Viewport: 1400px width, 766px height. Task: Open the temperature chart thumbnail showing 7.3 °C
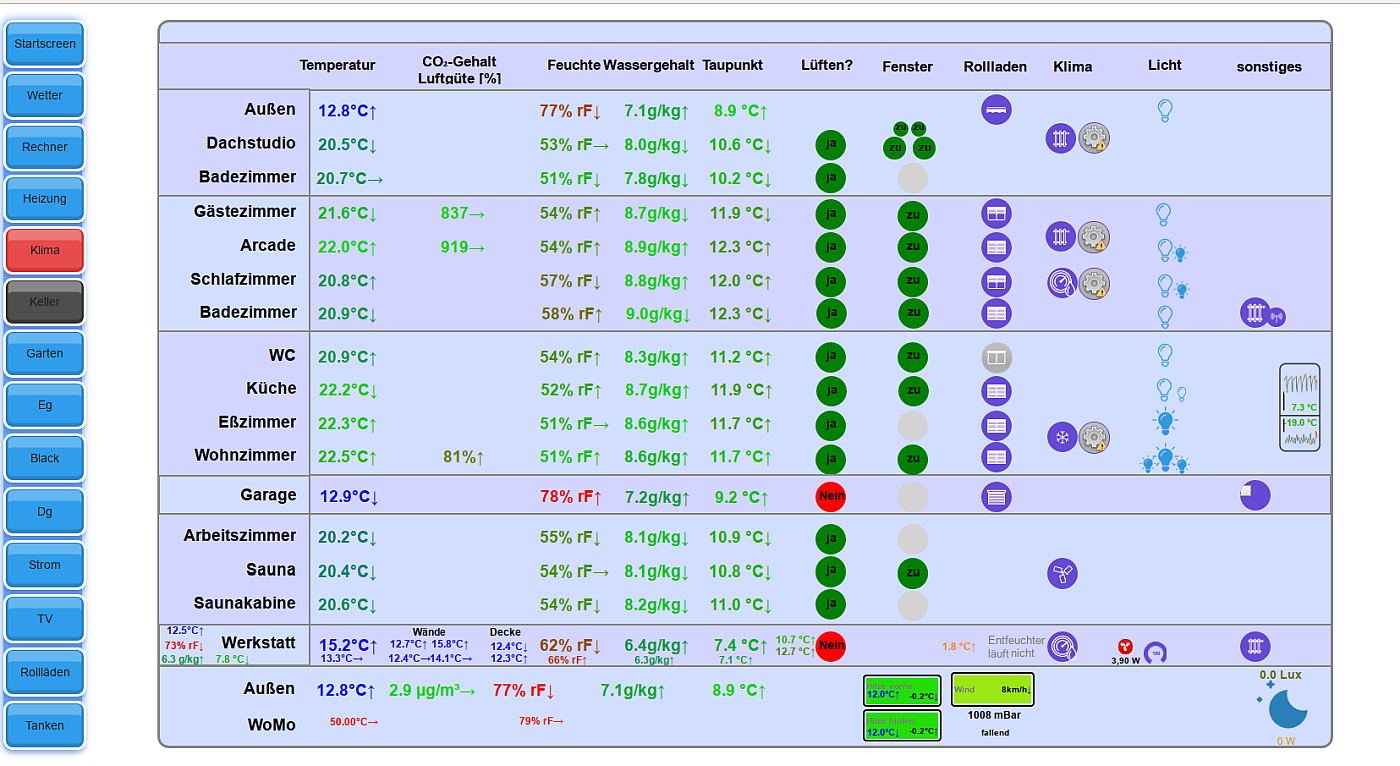click(1300, 407)
